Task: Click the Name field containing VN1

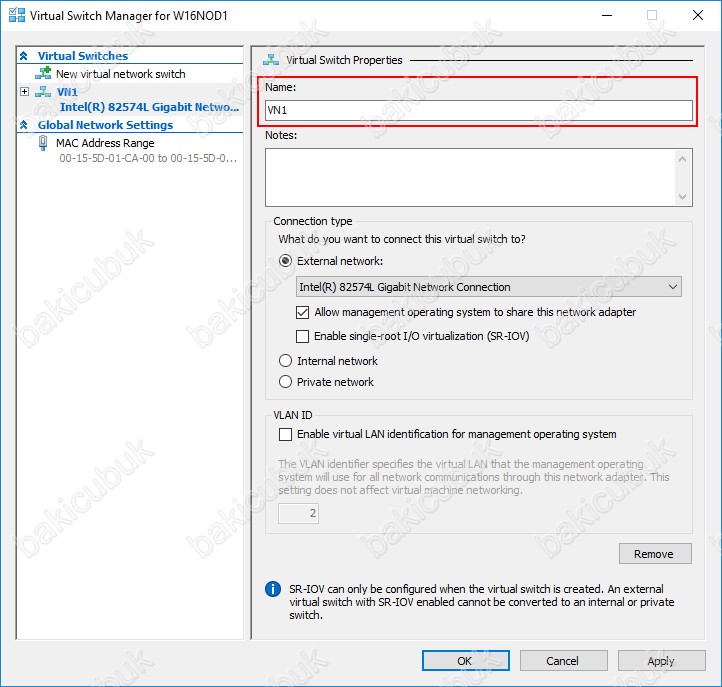Action: 479,111
